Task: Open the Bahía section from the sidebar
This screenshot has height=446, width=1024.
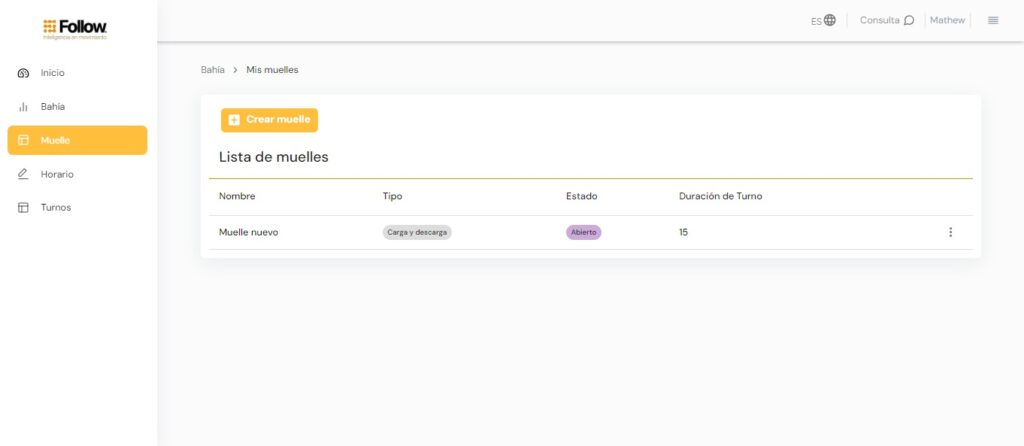Action: pyautogui.click(x=52, y=106)
